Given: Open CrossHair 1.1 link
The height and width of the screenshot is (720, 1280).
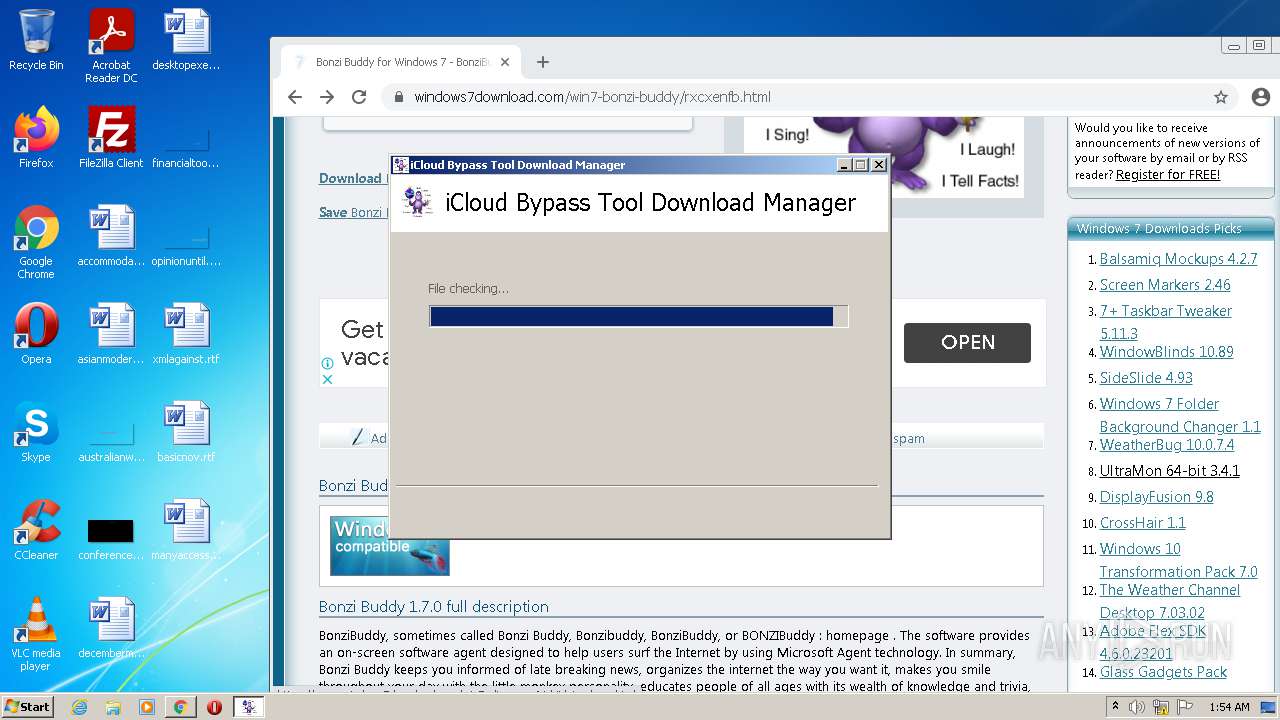Looking at the screenshot, I should (x=1142, y=523).
